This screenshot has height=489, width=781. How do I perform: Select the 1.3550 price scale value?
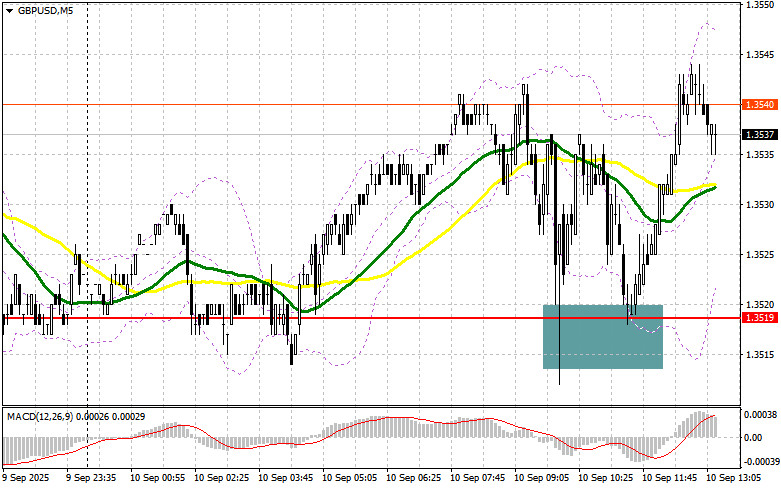[x=760, y=4]
